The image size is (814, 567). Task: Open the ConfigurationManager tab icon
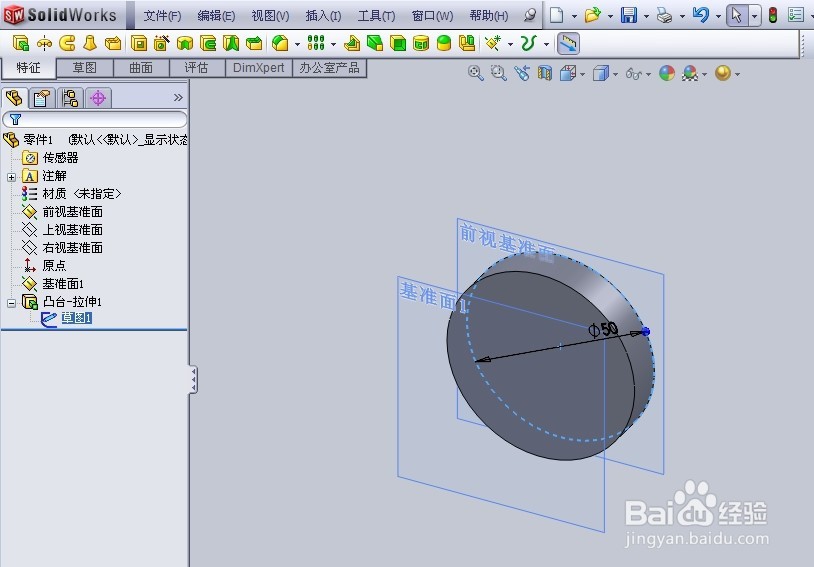click(x=70, y=98)
